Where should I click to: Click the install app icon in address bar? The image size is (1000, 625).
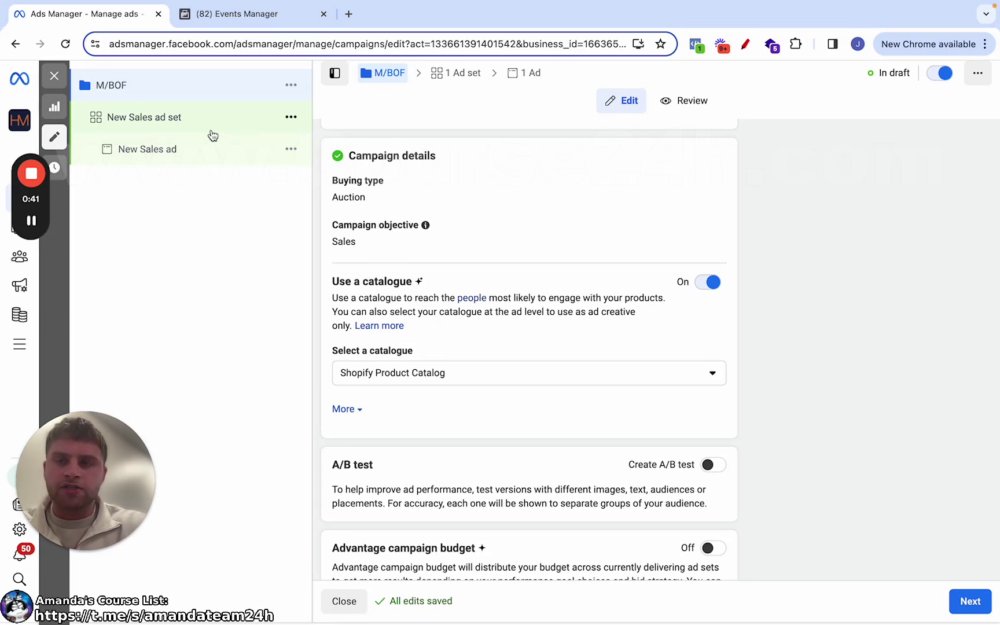[638, 44]
